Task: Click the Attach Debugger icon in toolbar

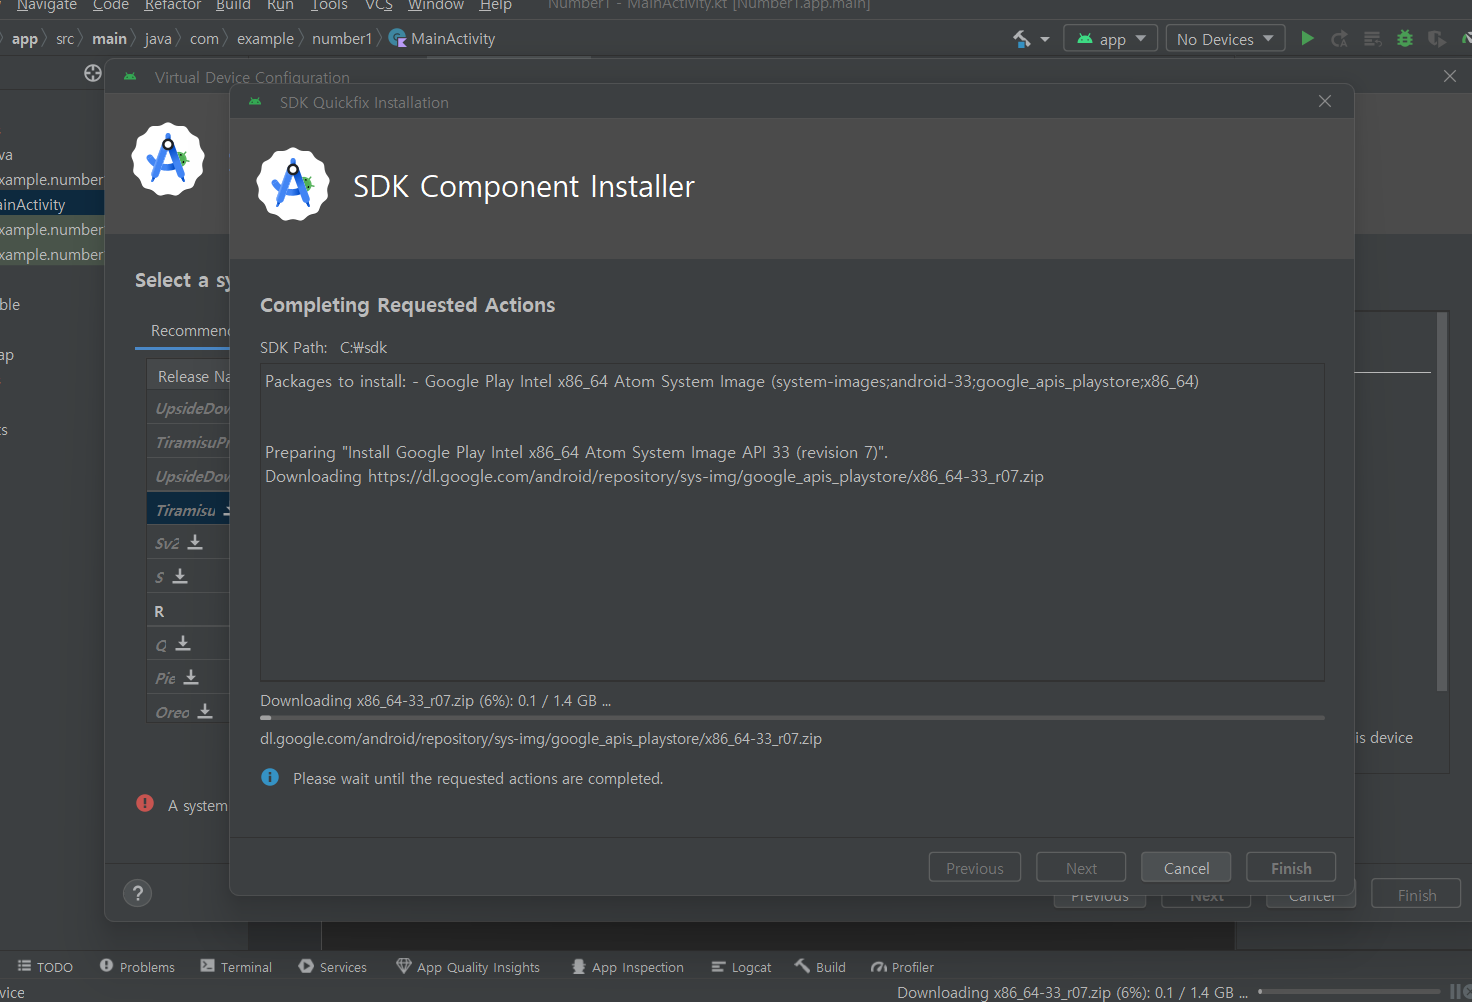Action: [x=1437, y=39]
